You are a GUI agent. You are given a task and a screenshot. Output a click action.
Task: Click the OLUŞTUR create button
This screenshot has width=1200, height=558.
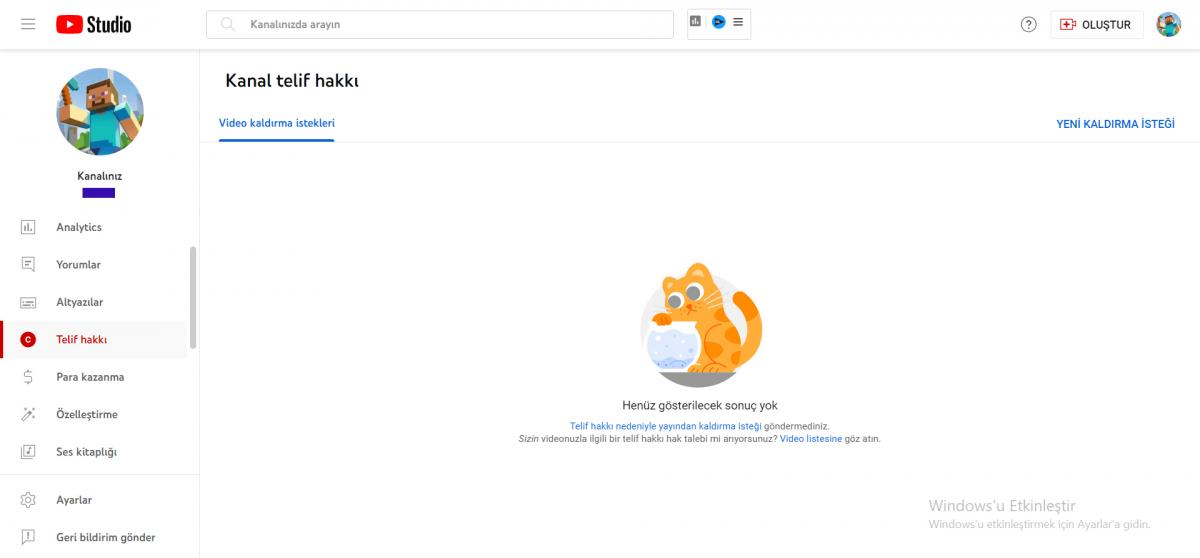(x=1097, y=25)
